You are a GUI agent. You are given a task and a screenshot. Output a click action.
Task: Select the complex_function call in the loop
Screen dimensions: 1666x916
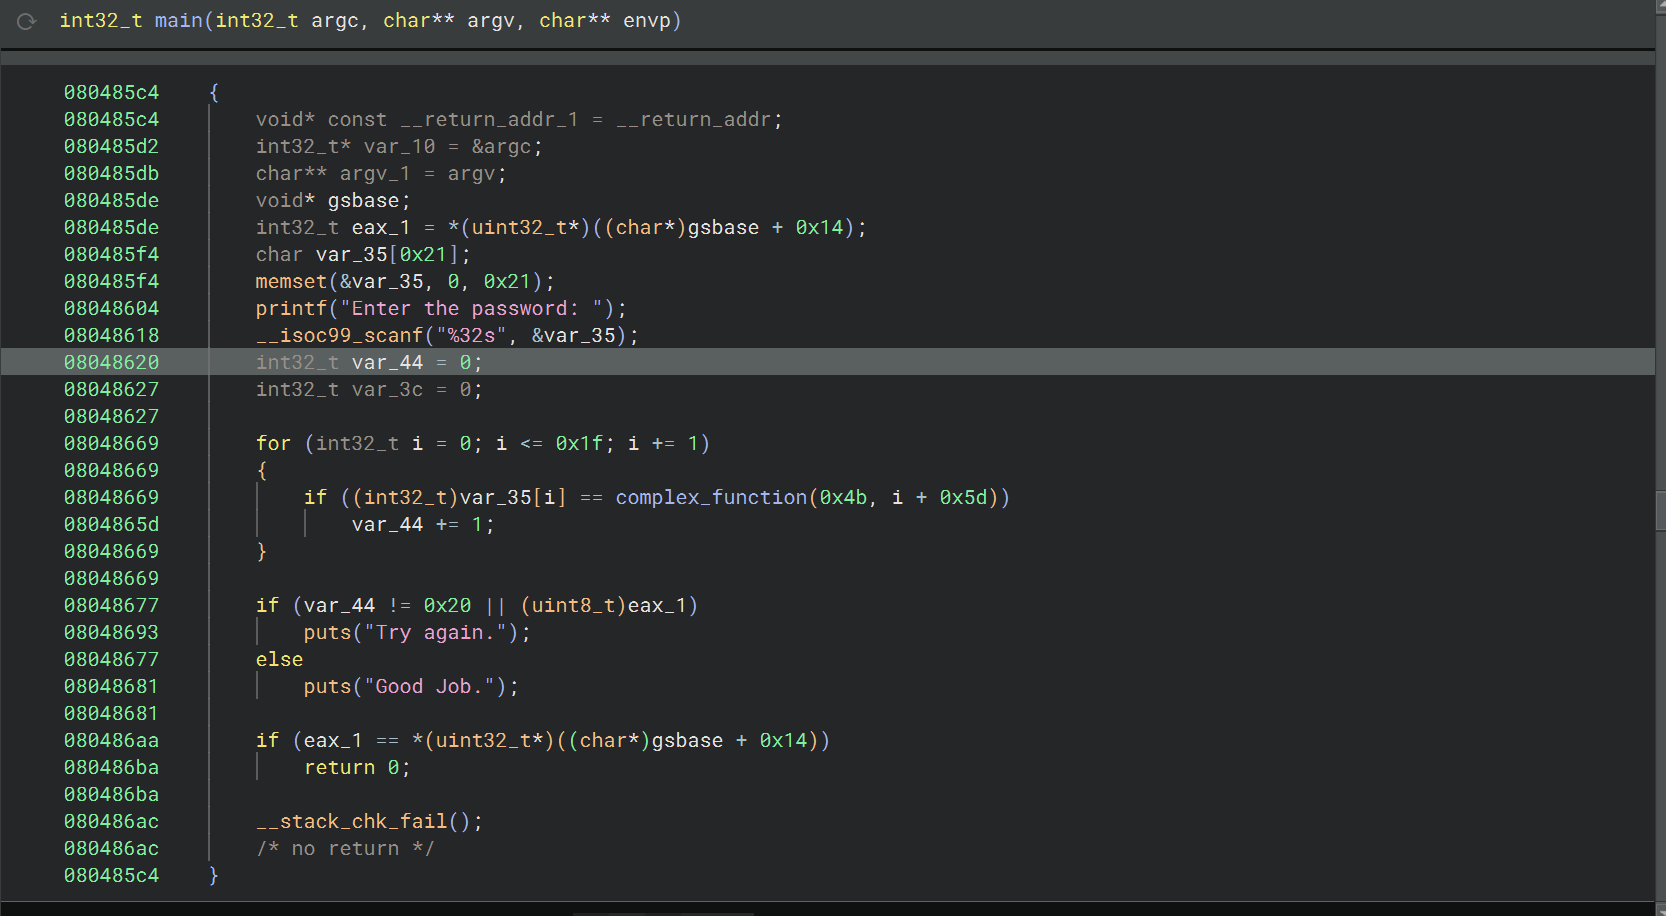pos(710,497)
